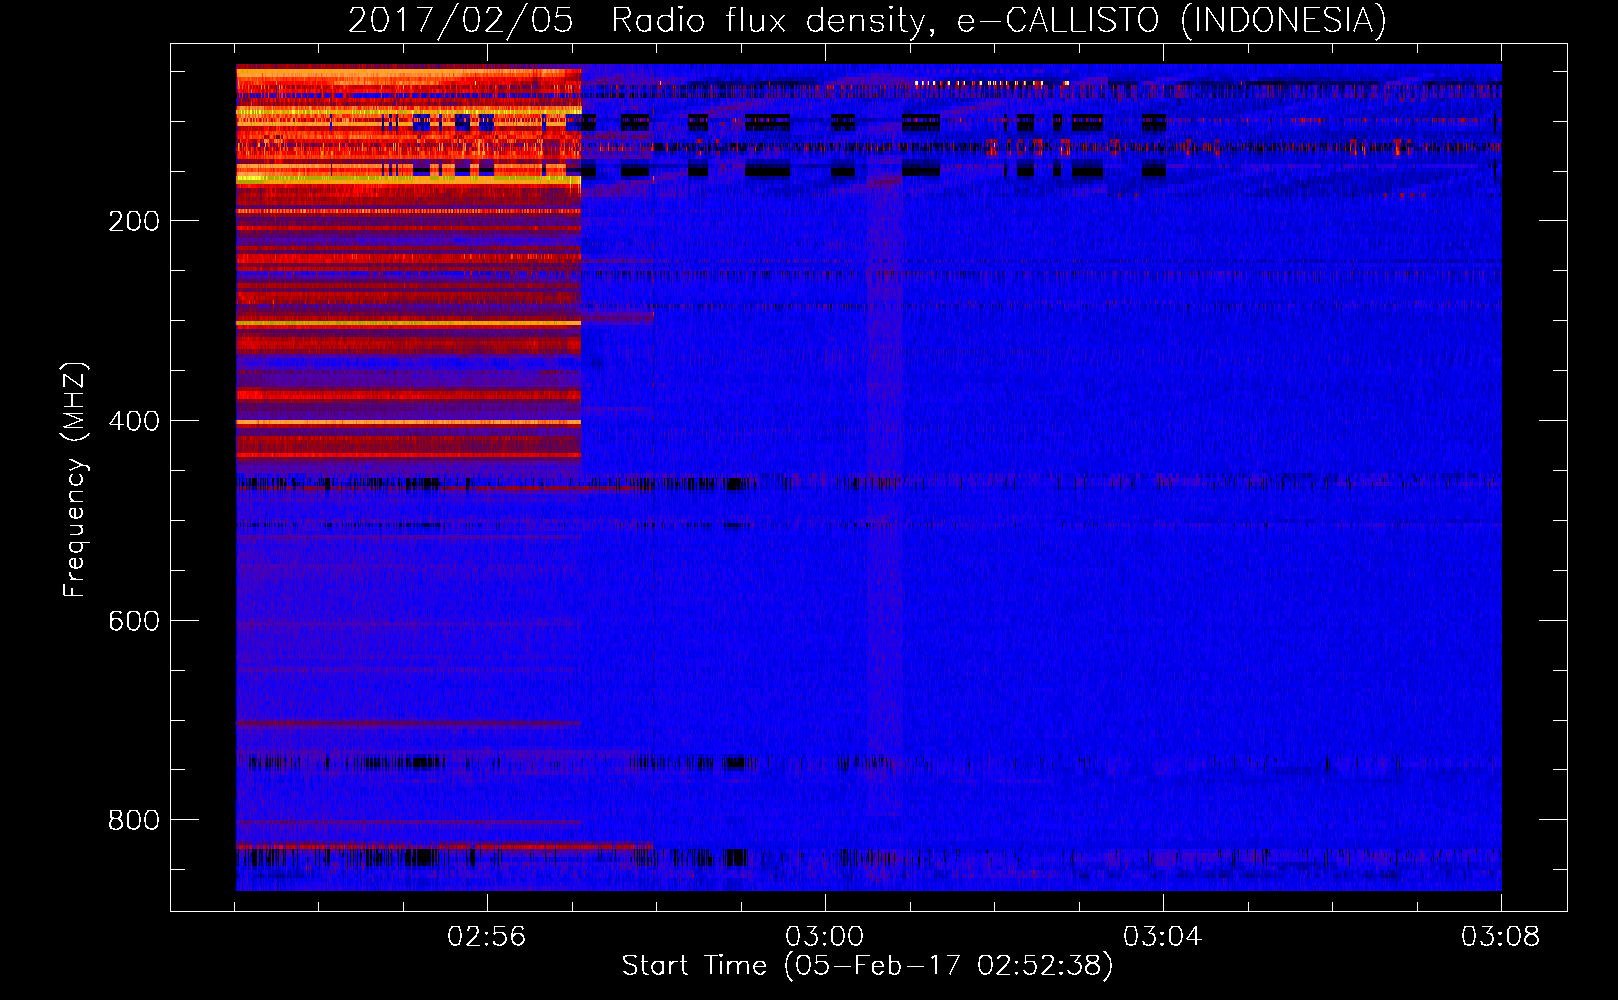Click the 200 frequency tick label
Viewport: 1618px width, 1000px height.
(x=134, y=221)
